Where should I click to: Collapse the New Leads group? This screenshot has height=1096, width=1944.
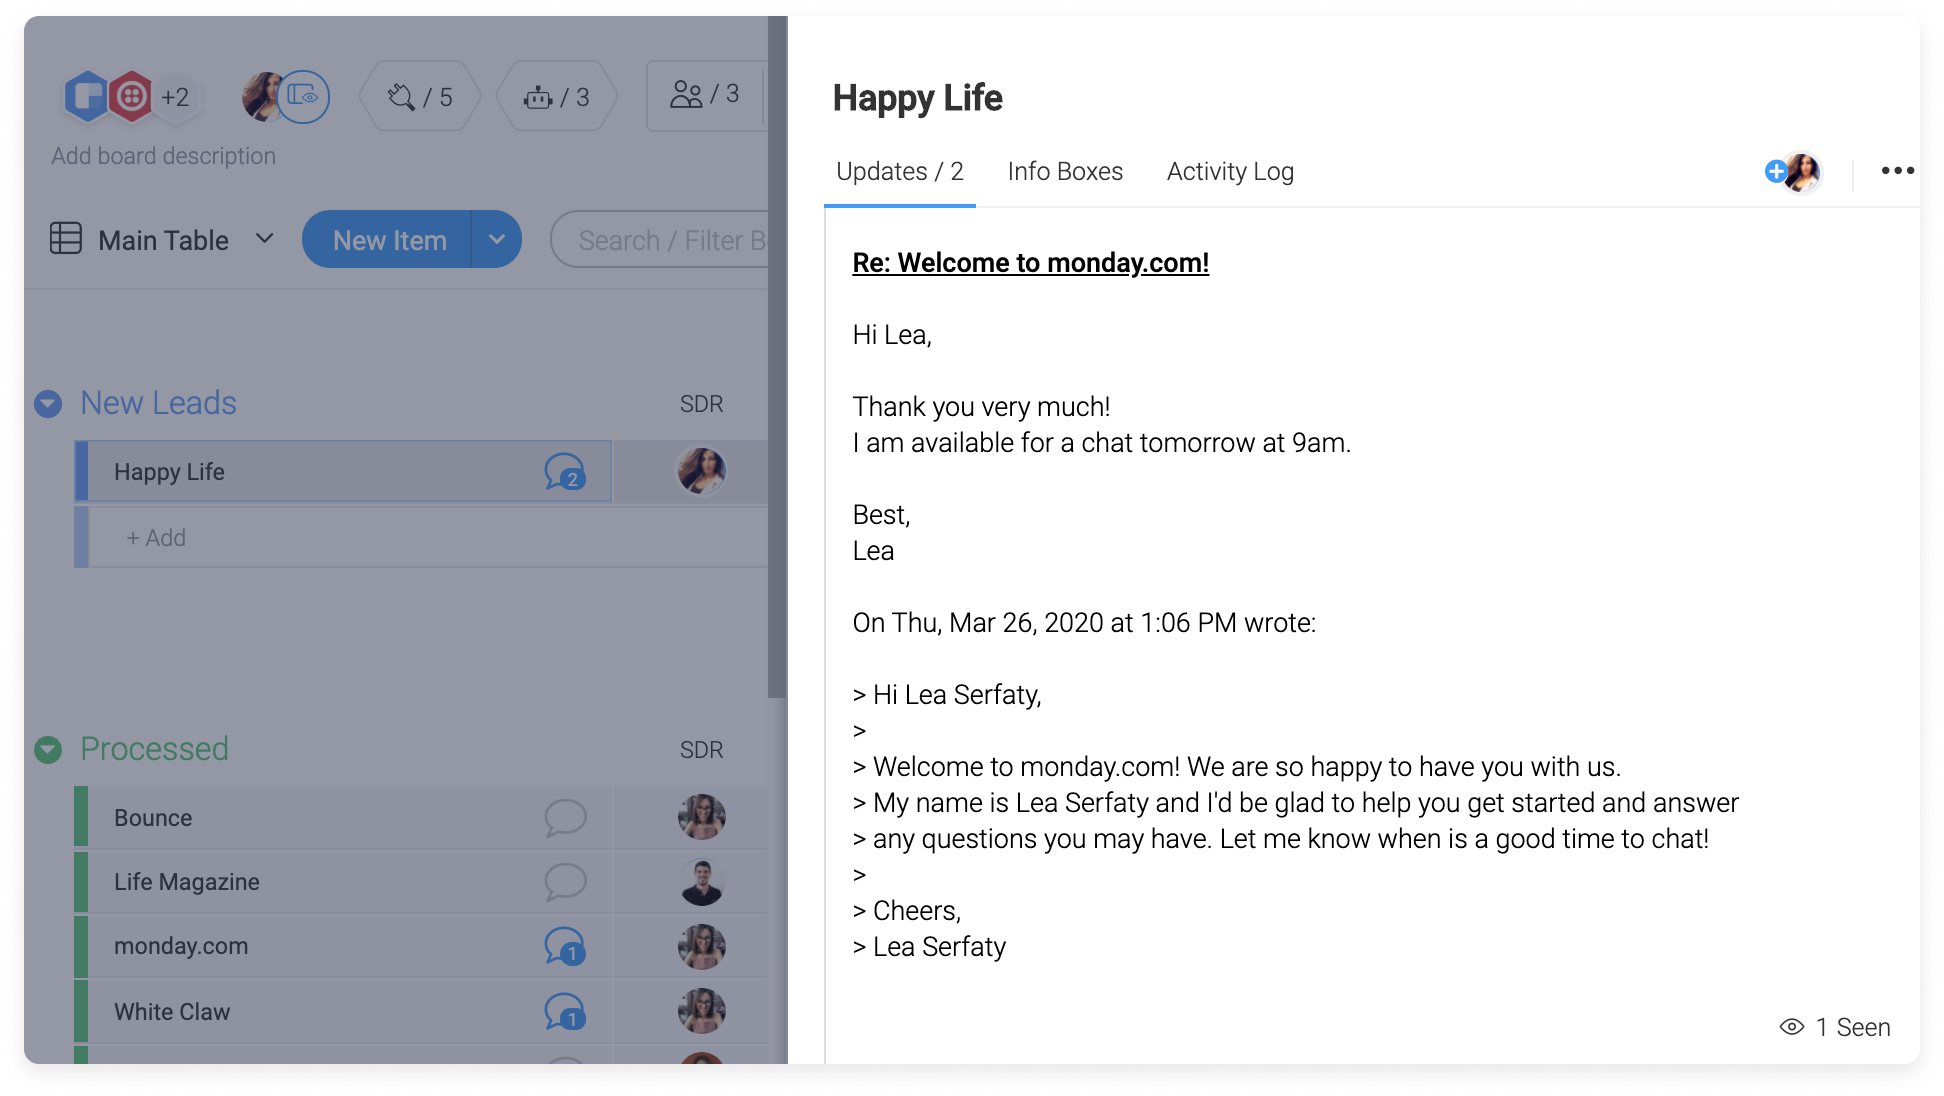click(x=48, y=404)
